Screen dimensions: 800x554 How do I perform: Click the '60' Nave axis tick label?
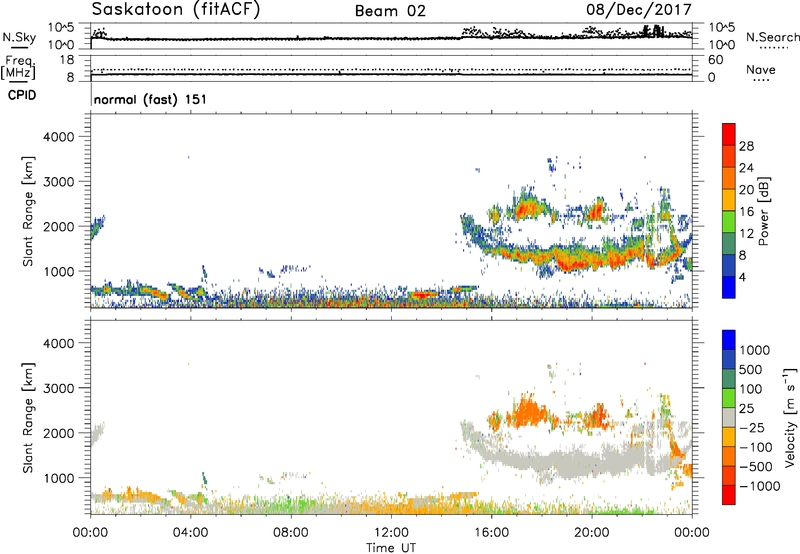[715, 60]
